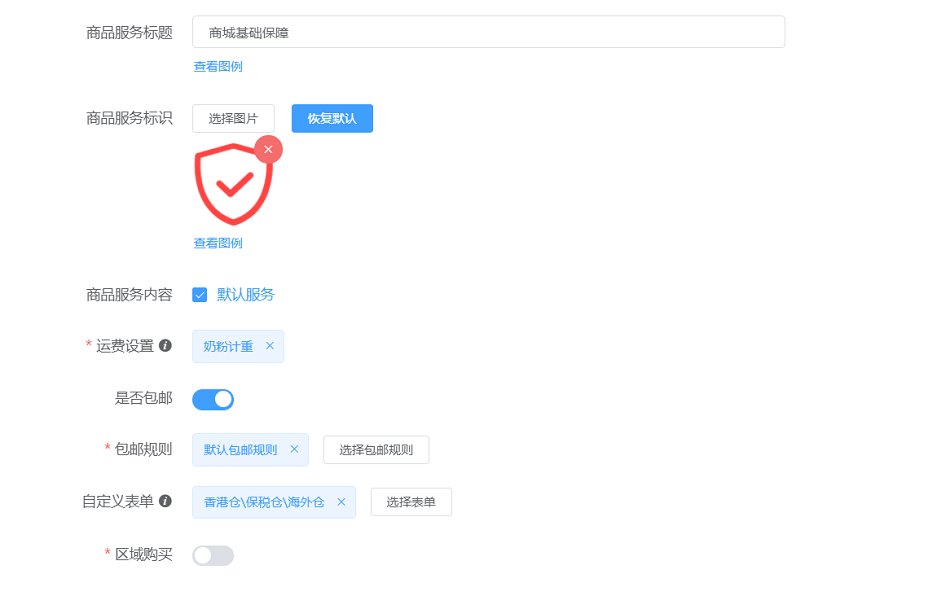
Task: Open 查看图例 link below shield image
Action: [218, 243]
